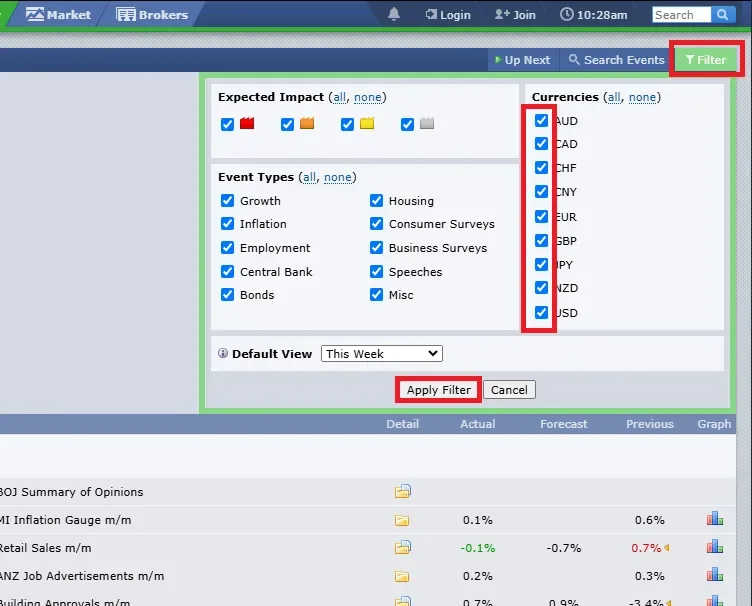Select none link for Currencies
This screenshot has width=752, height=606.
pyautogui.click(x=642, y=97)
